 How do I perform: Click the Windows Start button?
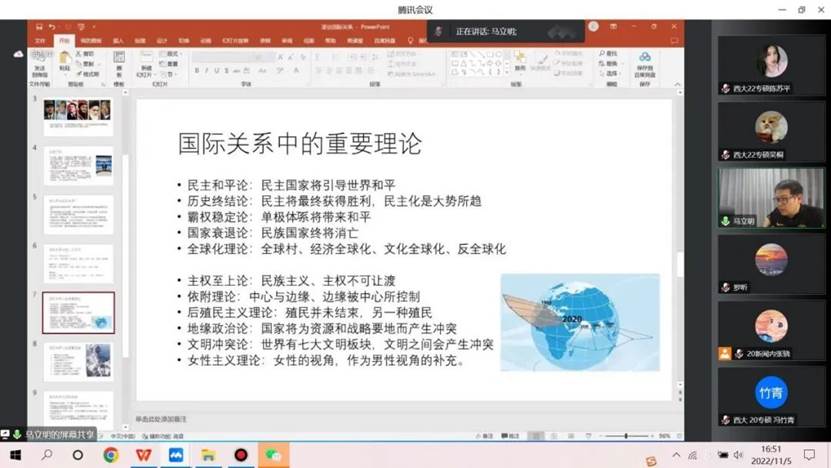pyautogui.click(x=14, y=455)
